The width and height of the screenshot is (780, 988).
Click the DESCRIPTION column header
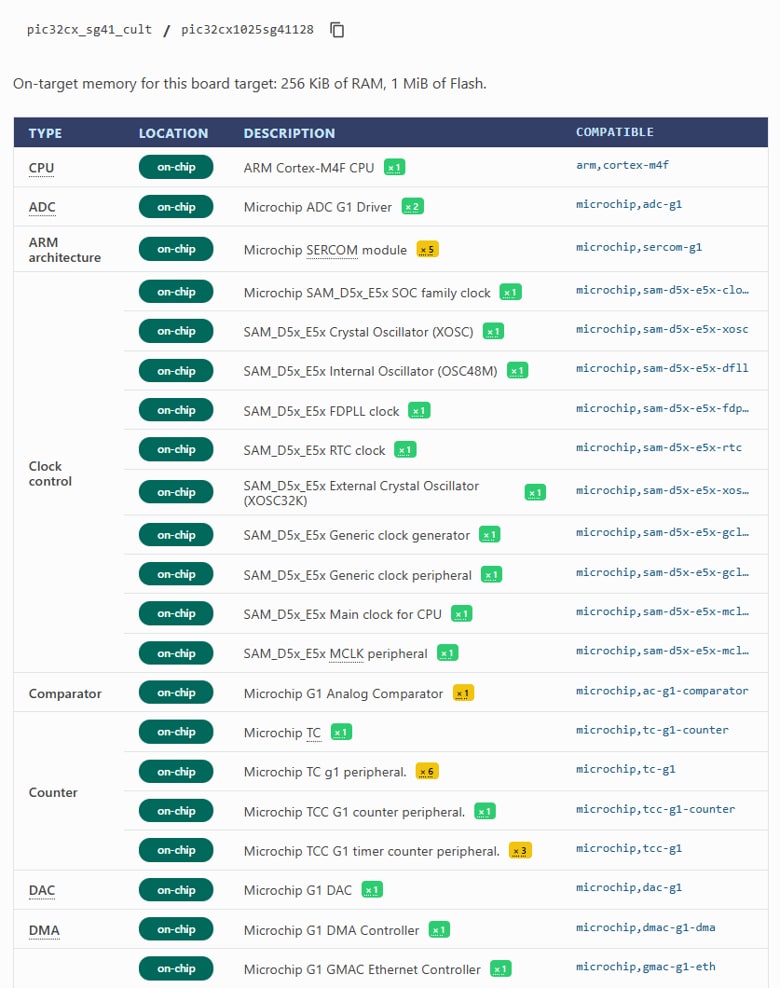coord(289,133)
